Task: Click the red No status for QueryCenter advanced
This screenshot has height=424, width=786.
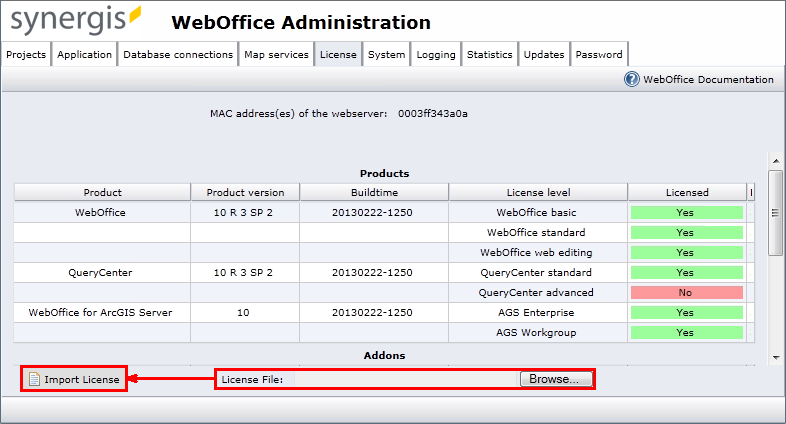Action: point(687,293)
